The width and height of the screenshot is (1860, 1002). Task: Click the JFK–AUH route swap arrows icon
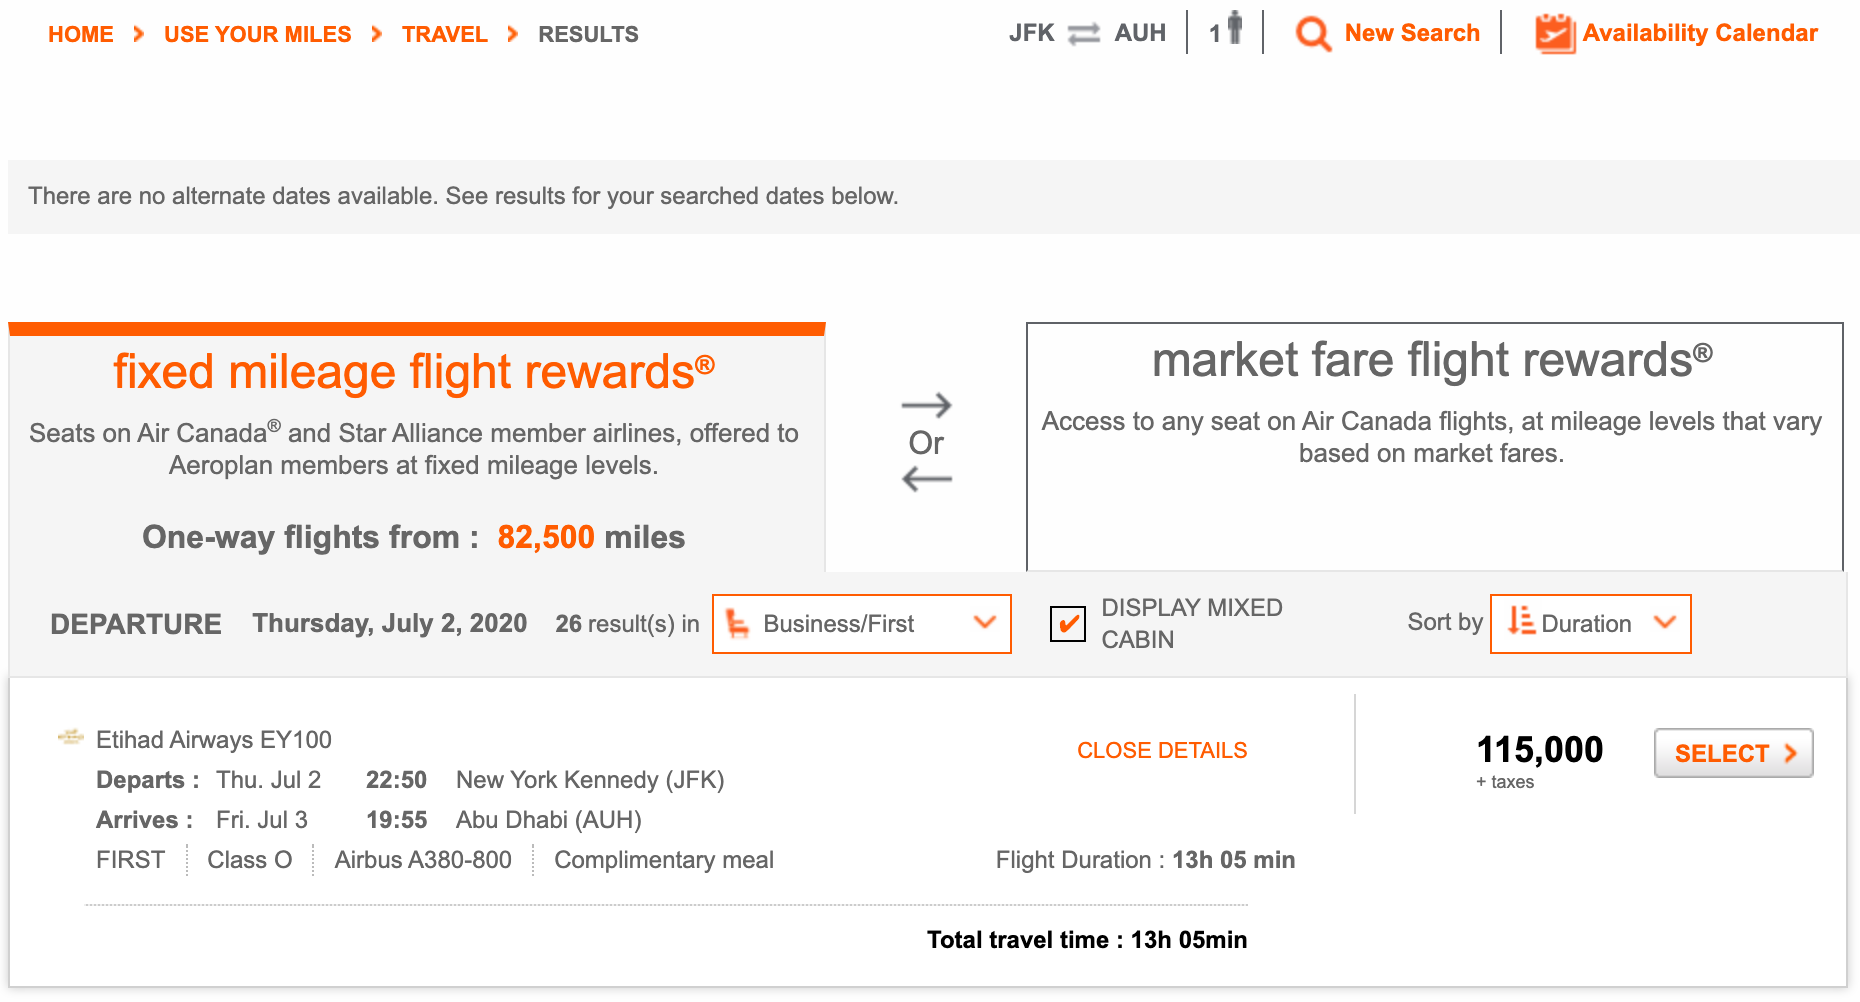(1084, 34)
